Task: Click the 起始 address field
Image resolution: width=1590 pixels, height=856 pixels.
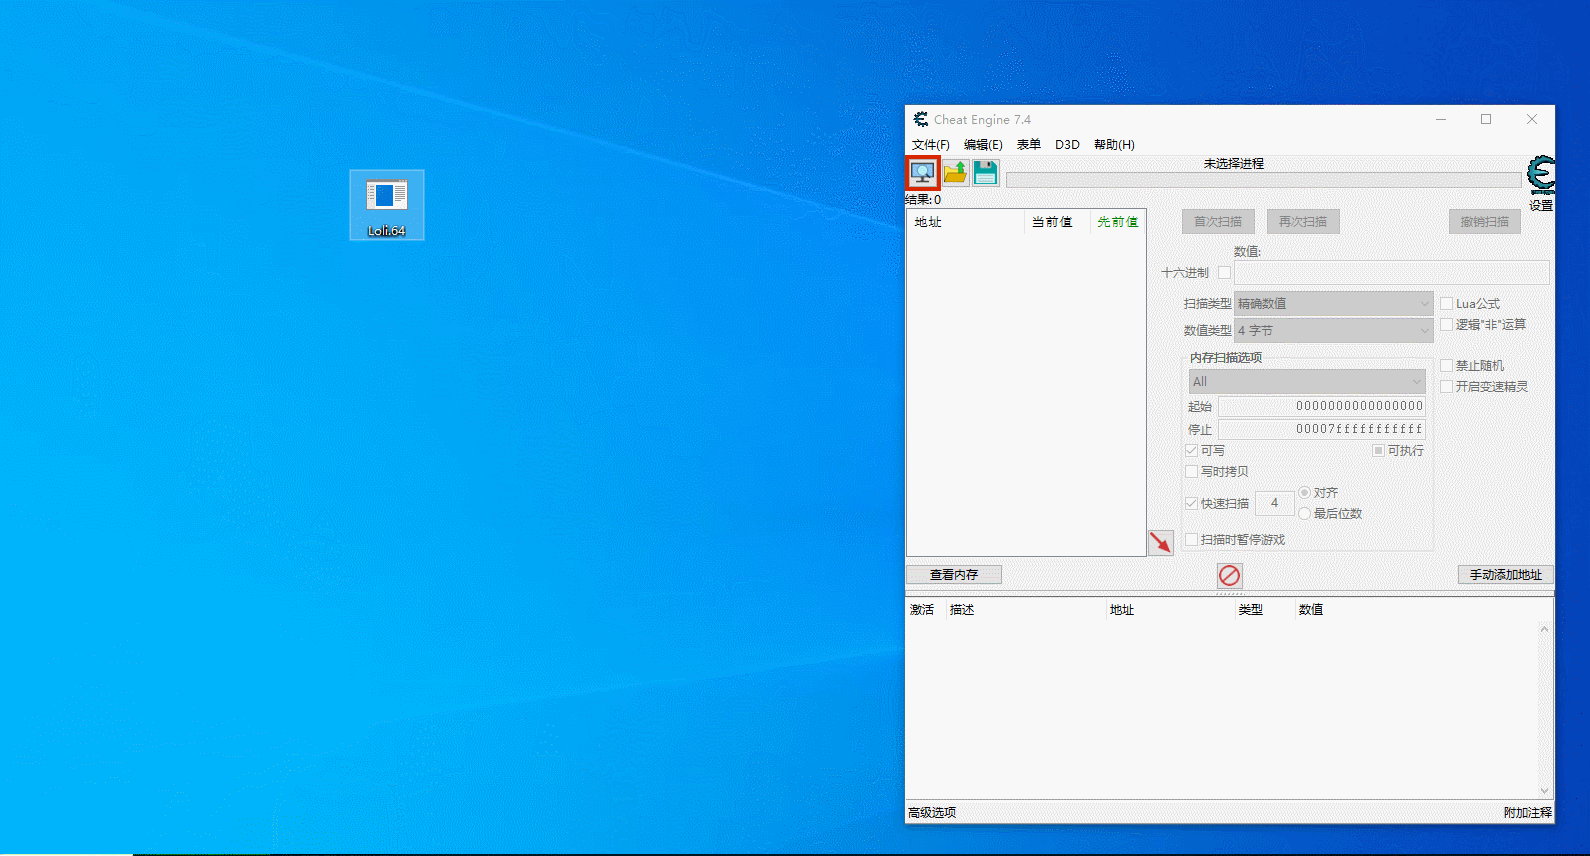Action: tap(1321, 406)
